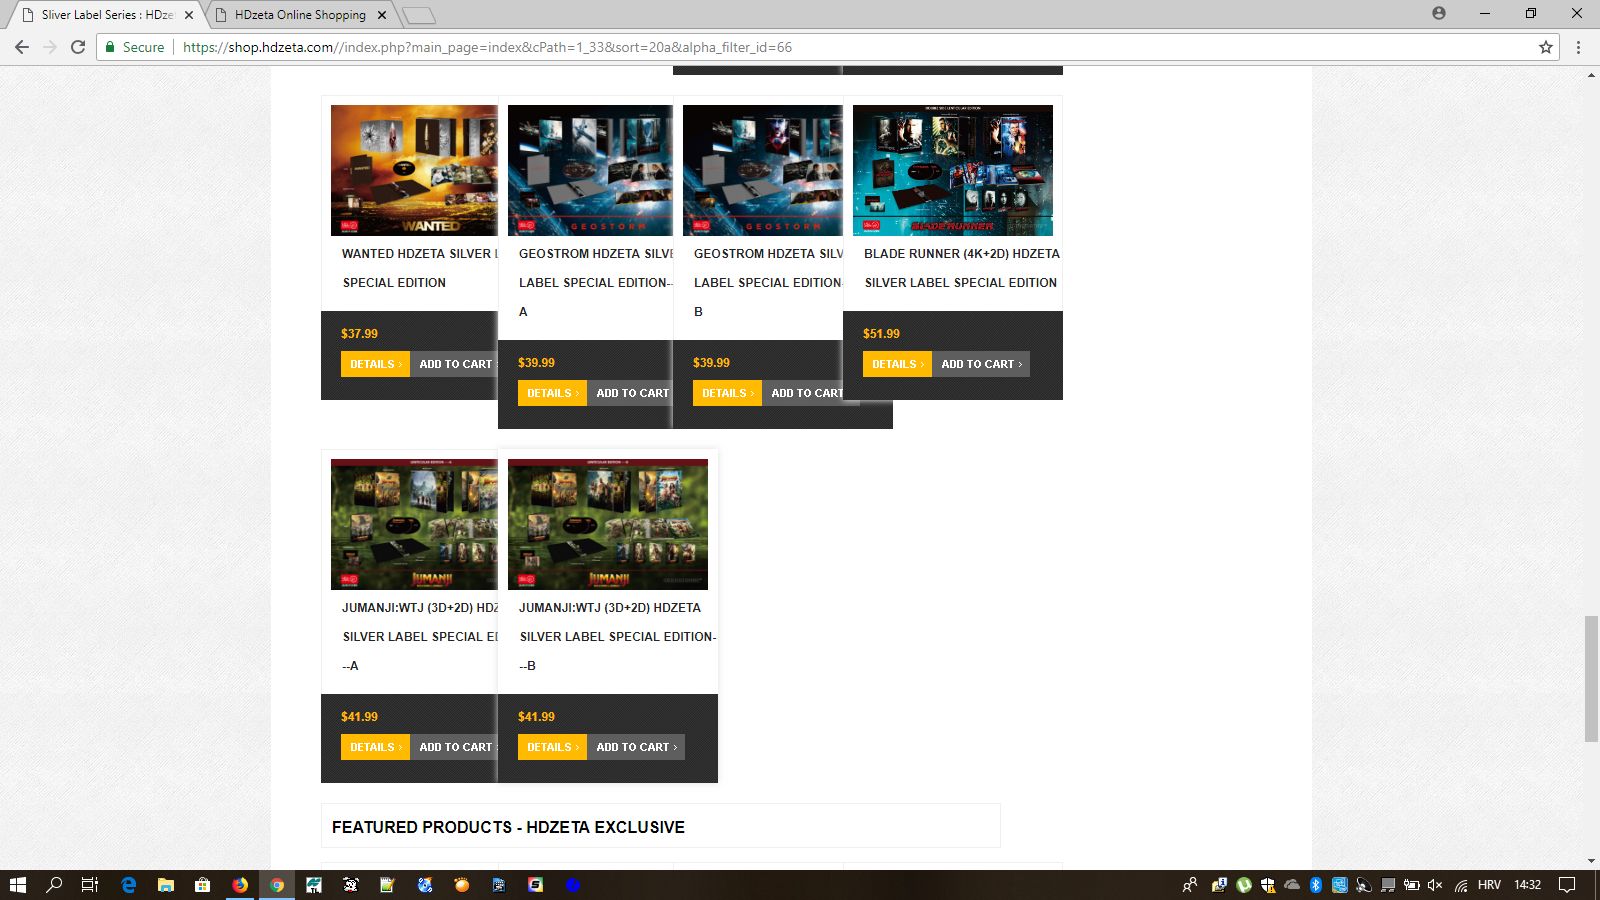Open Task View from the taskbar
1600x900 pixels.
click(89, 885)
